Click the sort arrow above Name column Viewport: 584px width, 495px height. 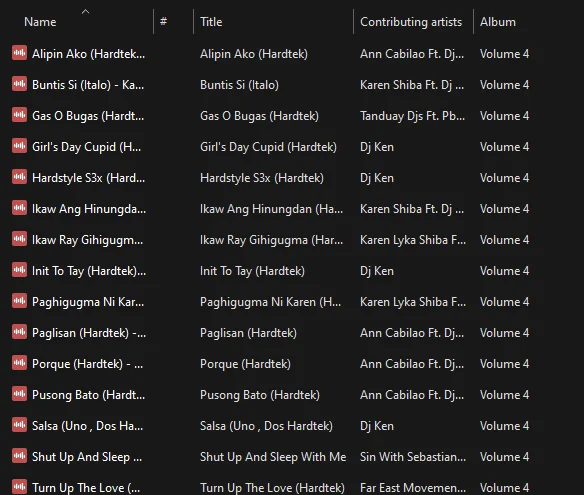85,12
